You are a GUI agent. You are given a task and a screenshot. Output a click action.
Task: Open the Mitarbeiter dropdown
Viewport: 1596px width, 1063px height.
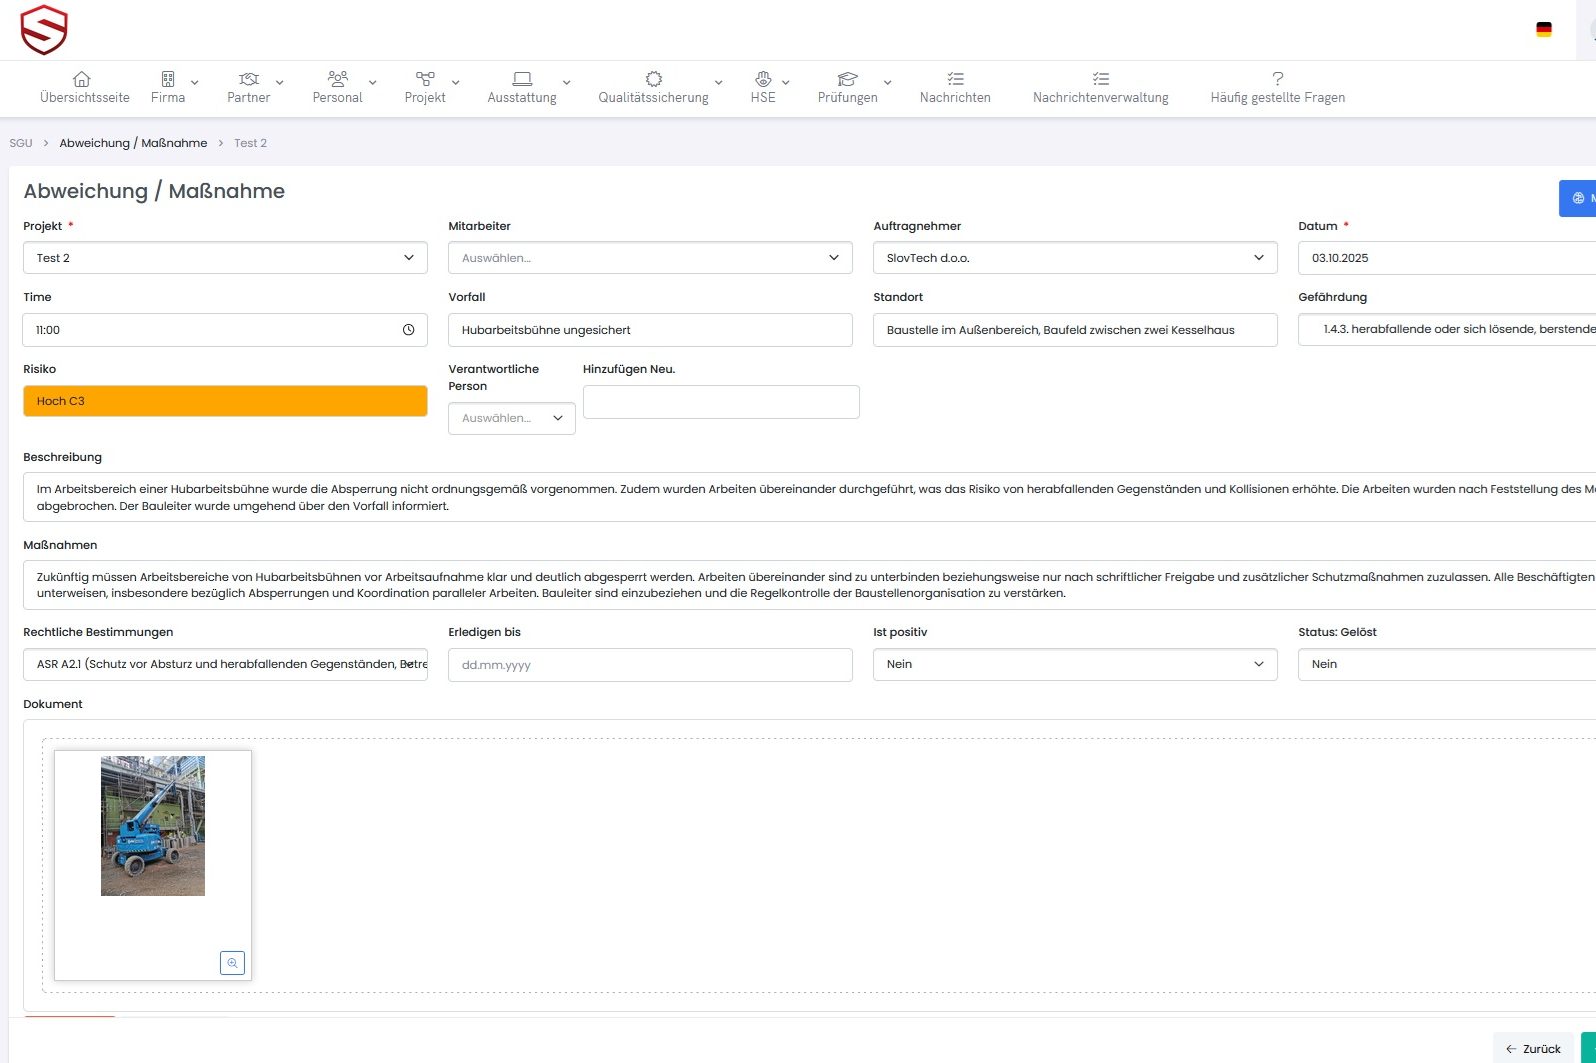[x=650, y=258]
